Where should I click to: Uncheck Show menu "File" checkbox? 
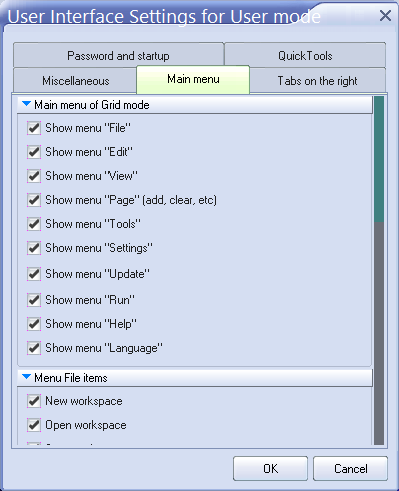[34, 128]
